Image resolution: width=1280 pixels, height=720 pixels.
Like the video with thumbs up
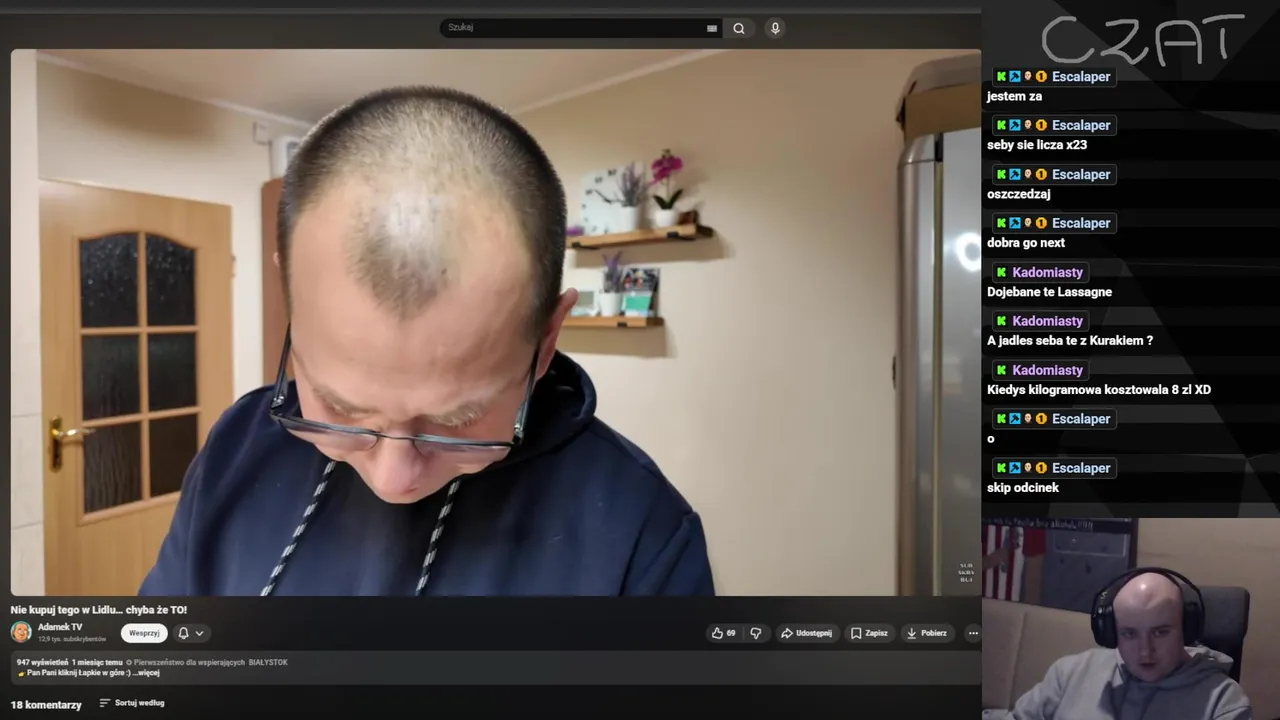(x=724, y=633)
